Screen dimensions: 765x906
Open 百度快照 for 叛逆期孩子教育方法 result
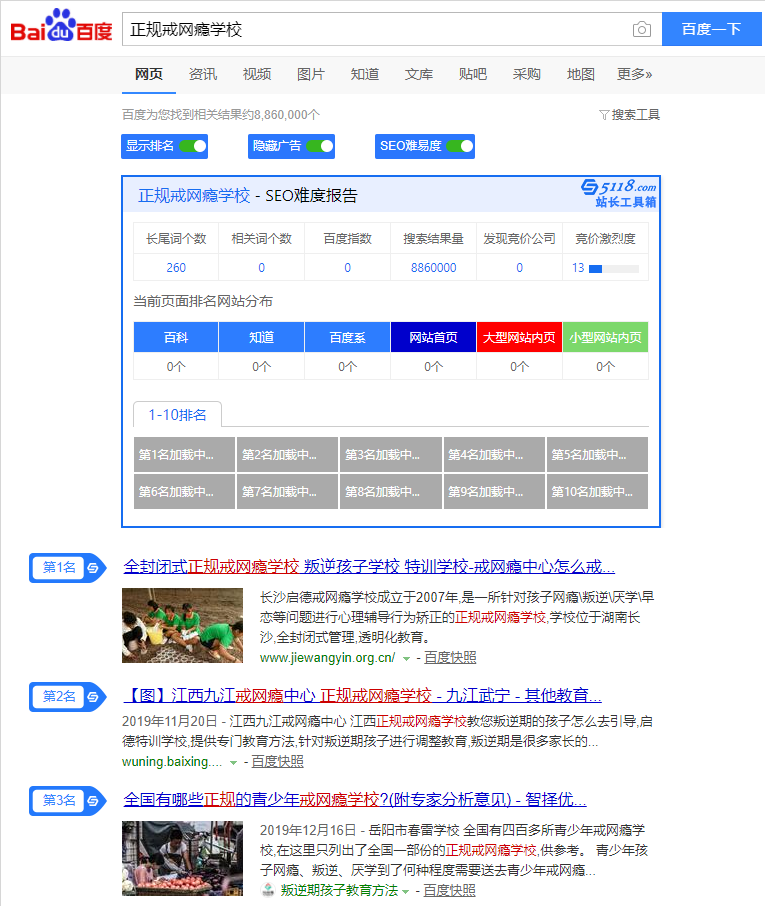449,890
